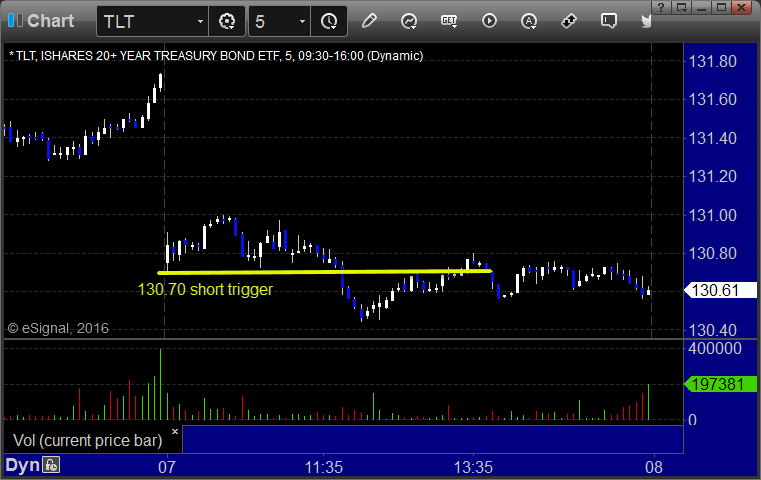The image size is (761, 480).
Task: Click the 131.80 price axis label
Action: [712, 61]
